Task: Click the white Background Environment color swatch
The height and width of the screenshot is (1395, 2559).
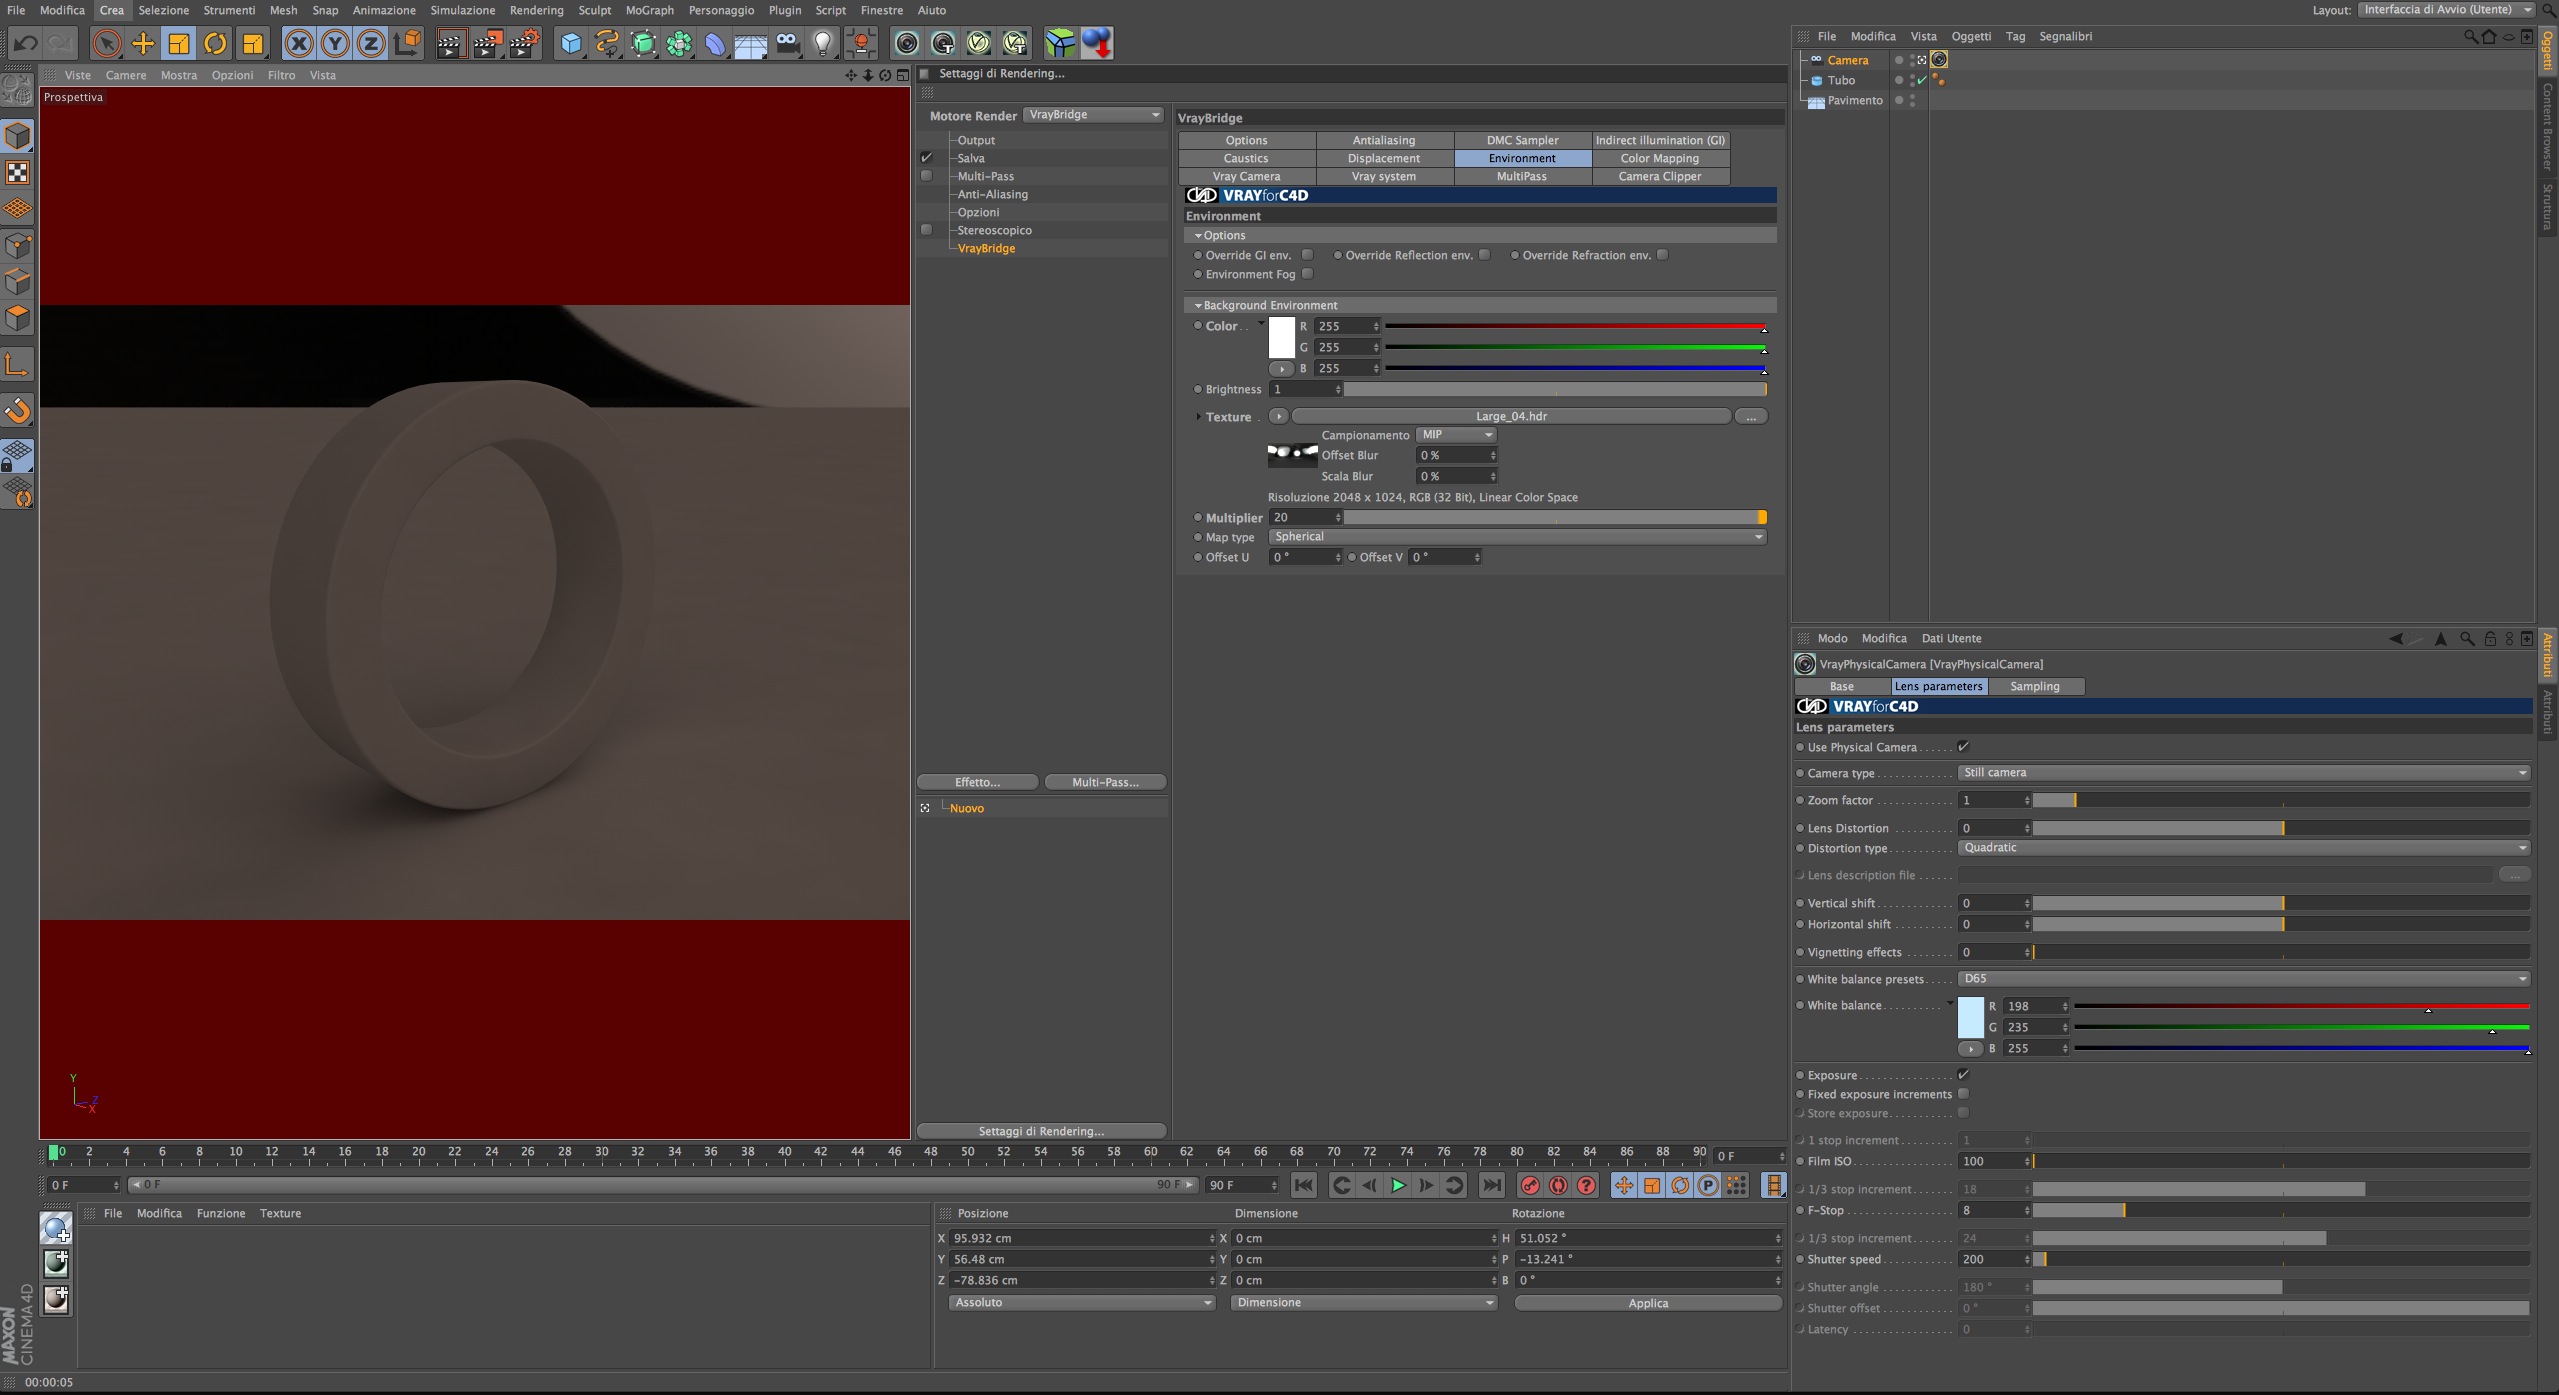Action: click(1281, 338)
